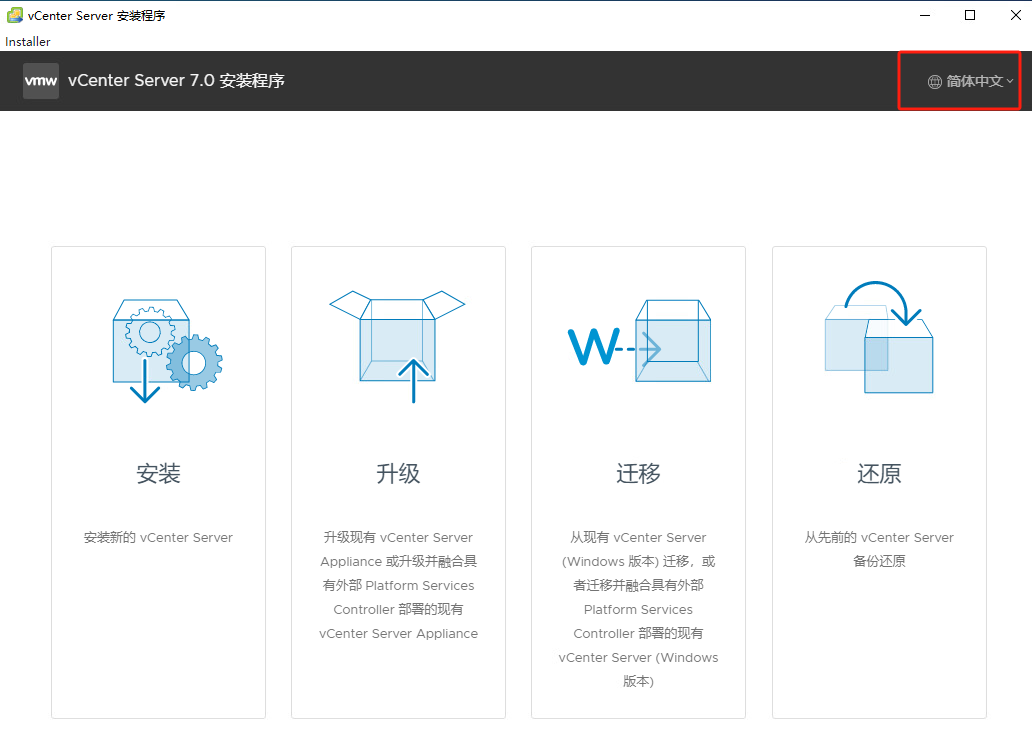Viewport: 1032px width, 736px height.
Task: Click the vCenter Server 7.0 安装程序 header title
Action: point(176,80)
